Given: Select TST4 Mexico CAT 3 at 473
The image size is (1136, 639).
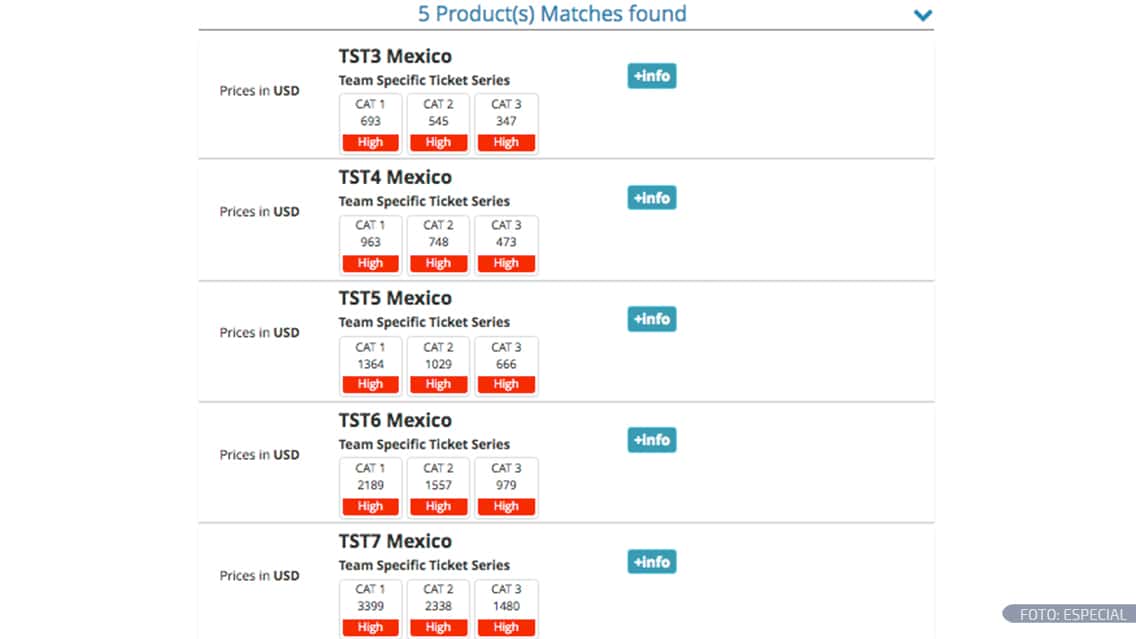Looking at the screenshot, I should pyautogui.click(x=506, y=245).
